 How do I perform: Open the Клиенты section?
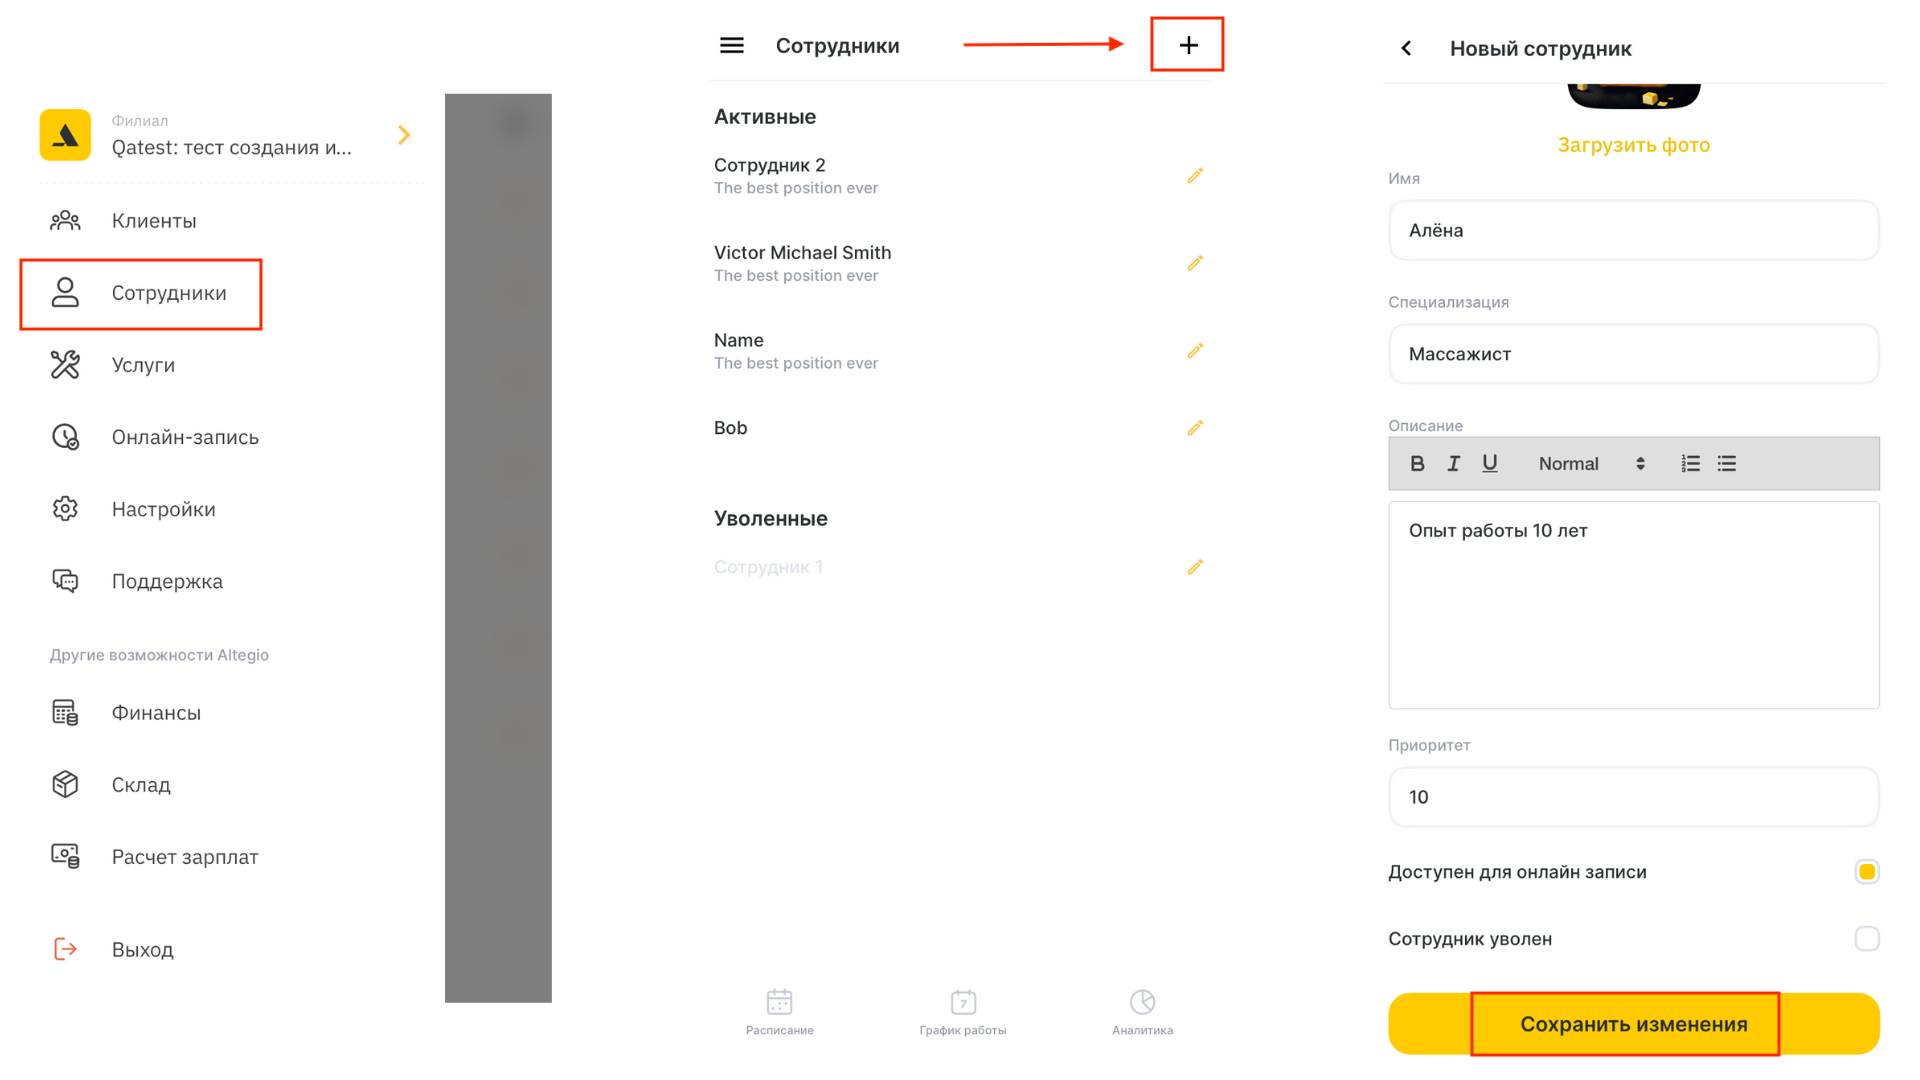[x=154, y=222]
